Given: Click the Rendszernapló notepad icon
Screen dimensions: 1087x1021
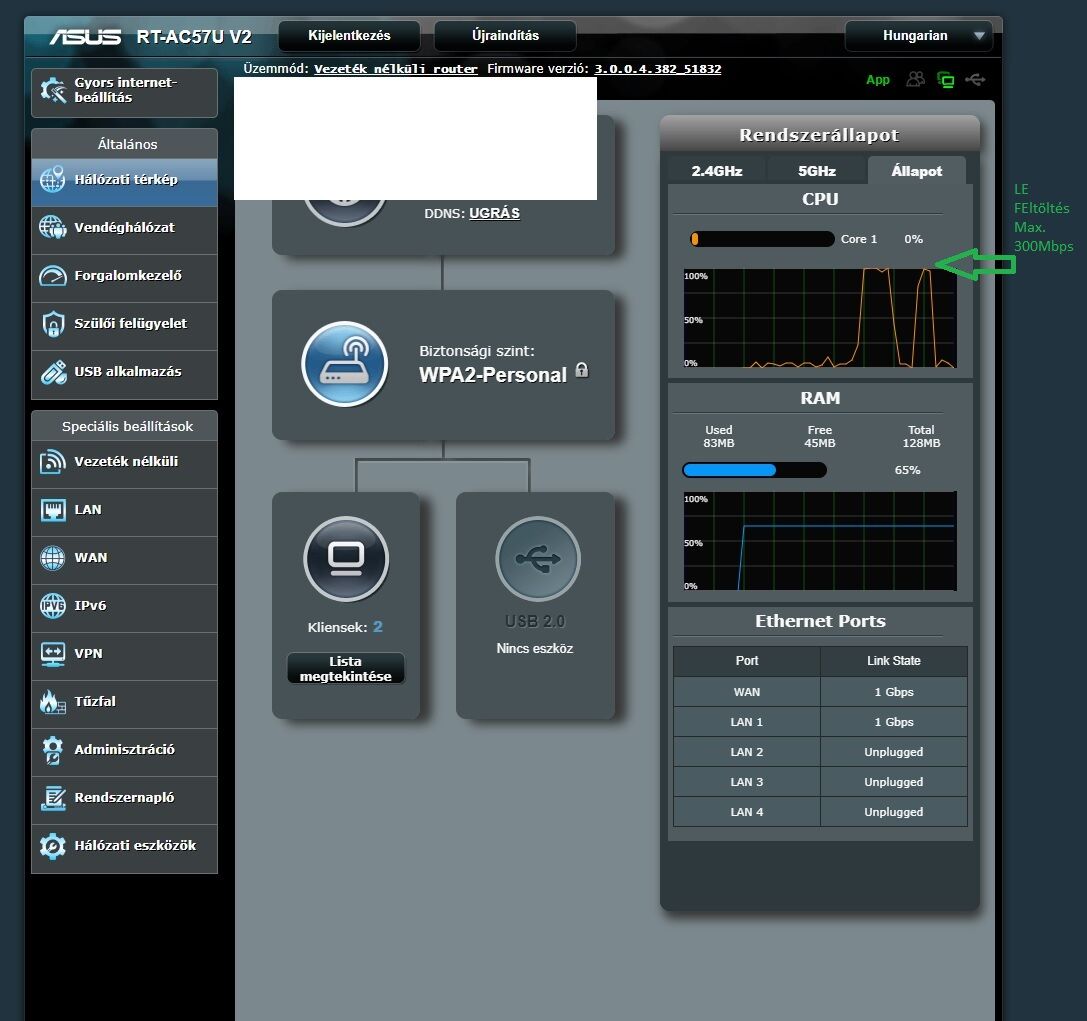Looking at the screenshot, I should click(53, 798).
